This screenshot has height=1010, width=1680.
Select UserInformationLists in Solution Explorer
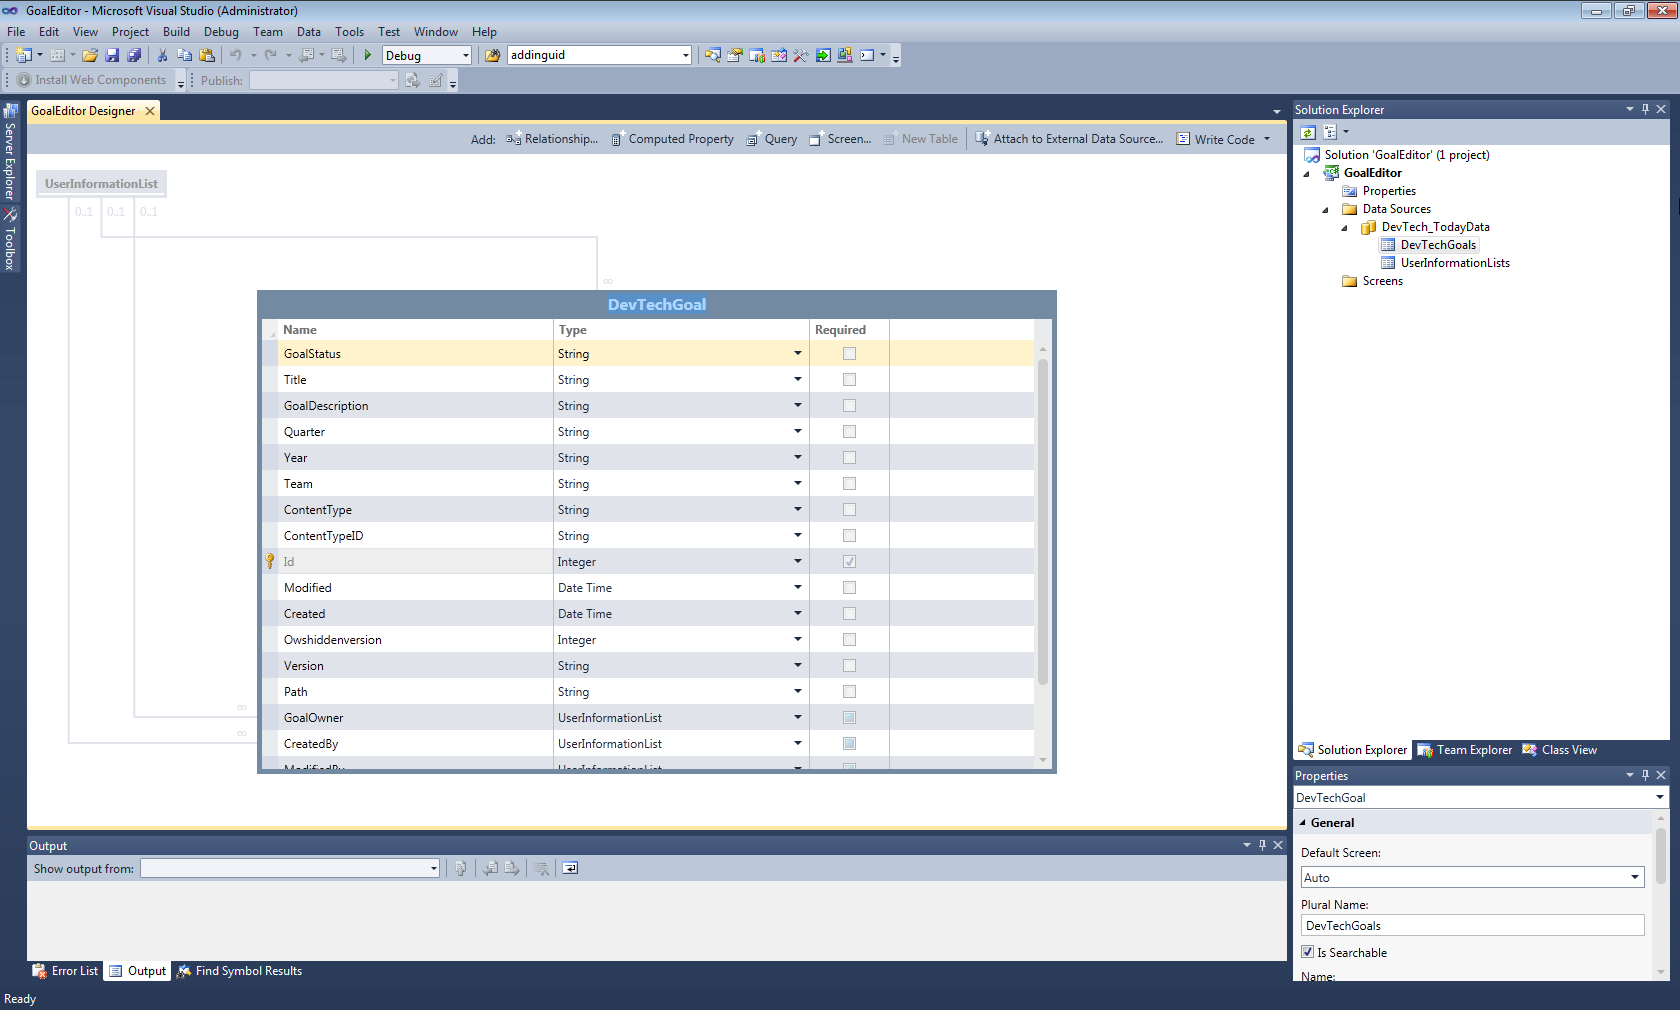[1454, 263]
